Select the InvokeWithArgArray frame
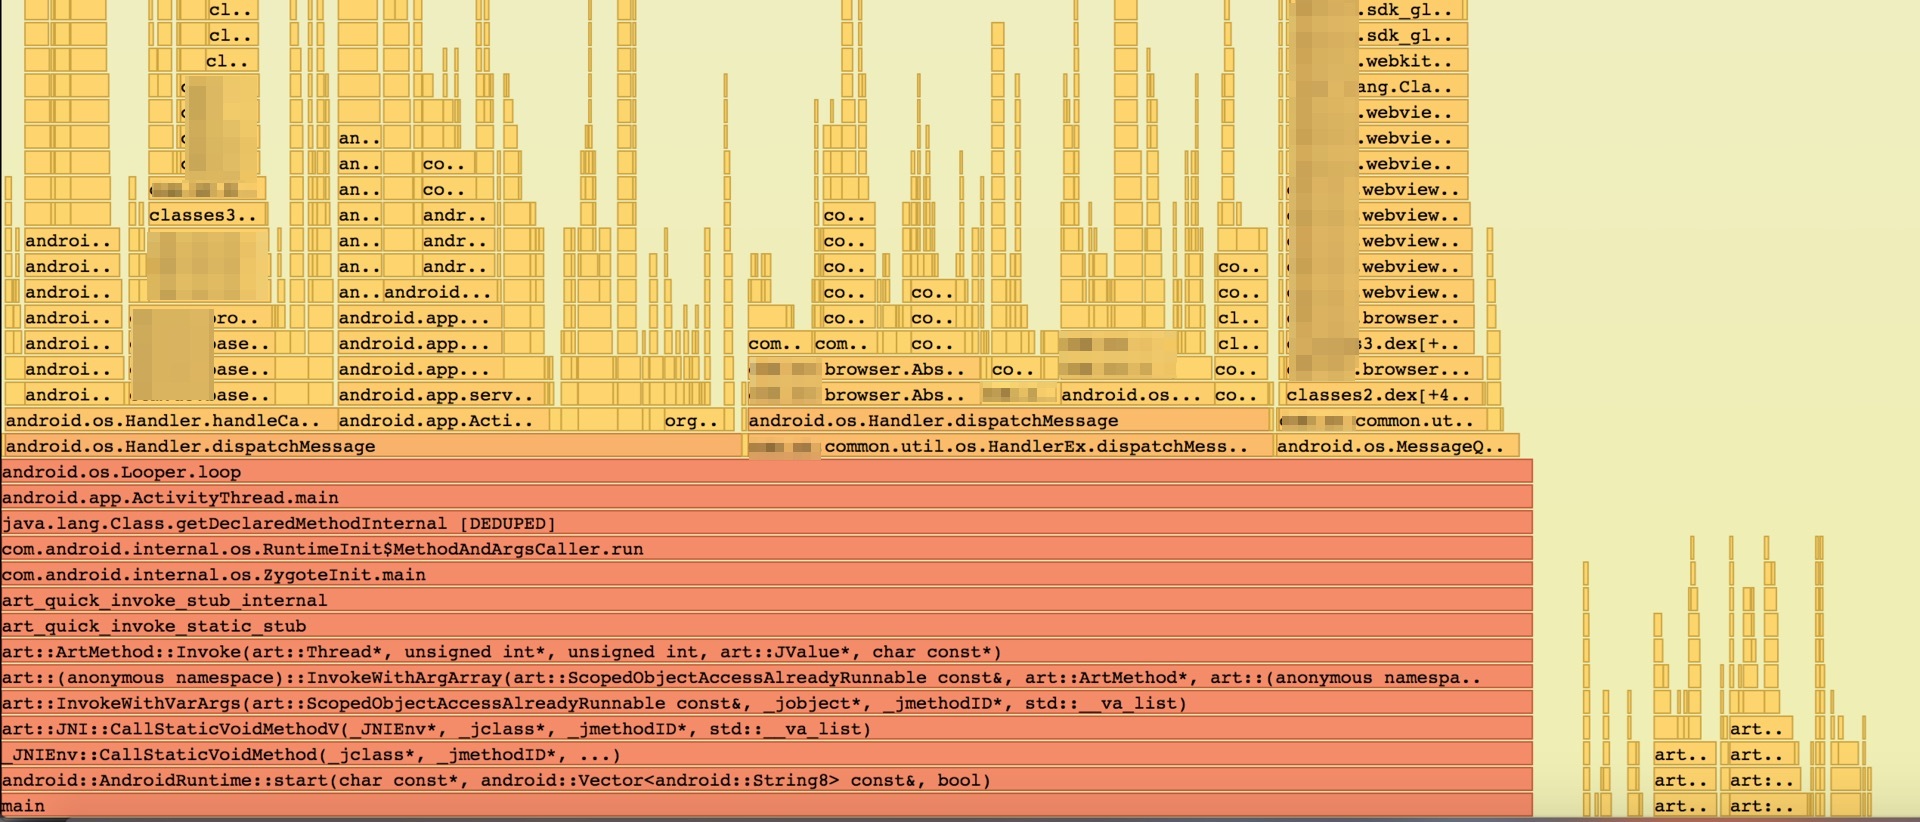 pyautogui.click(x=766, y=678)
